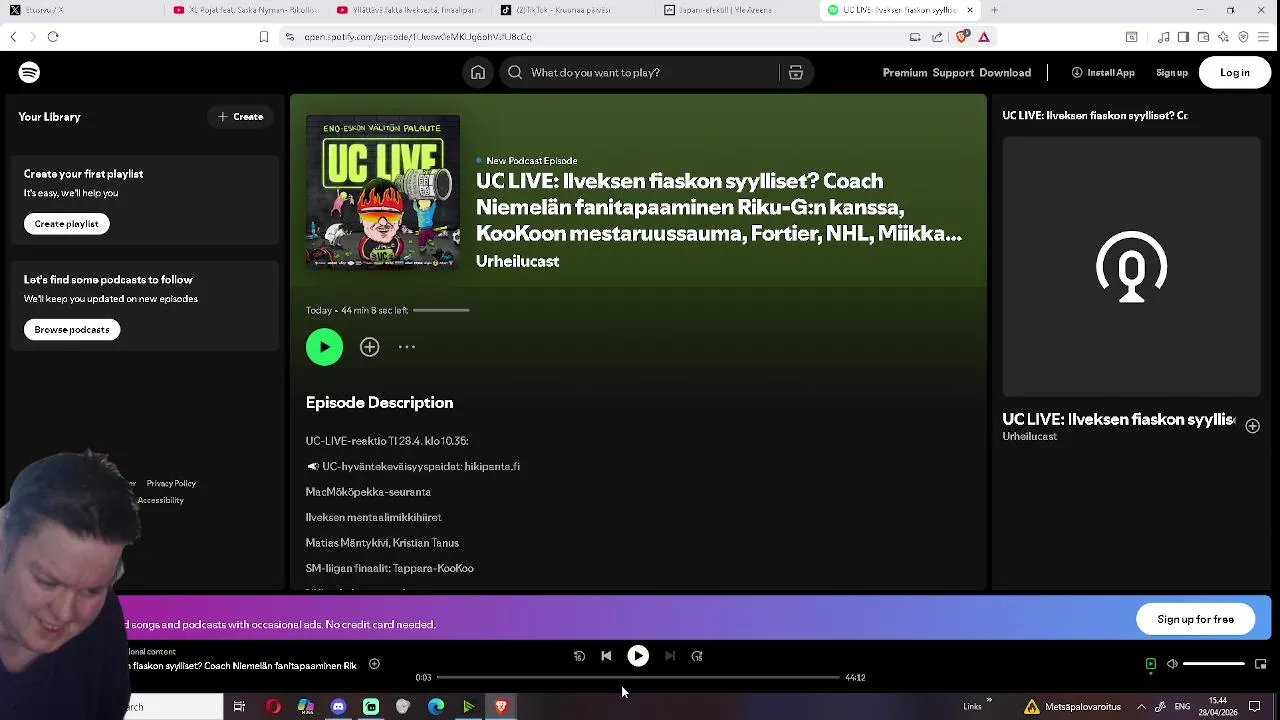Screen dimensions: 1280x720
Task: Share this page icon in address bar
Action: tap(937, 37)
